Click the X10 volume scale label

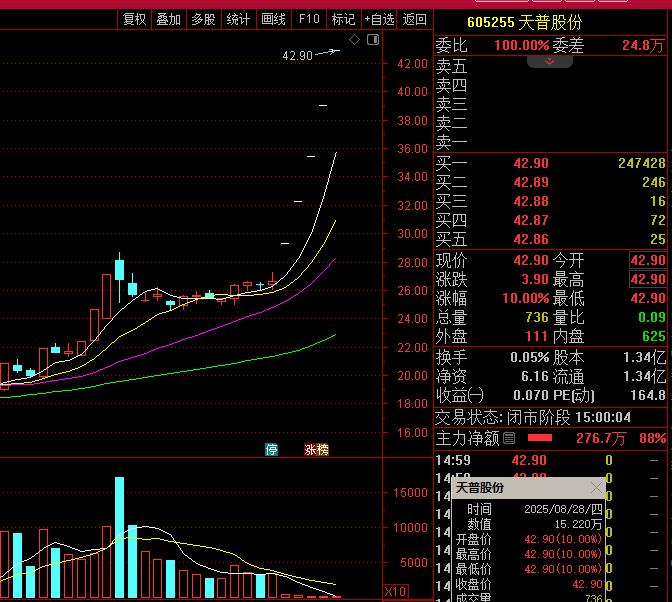tap(395, 592)
